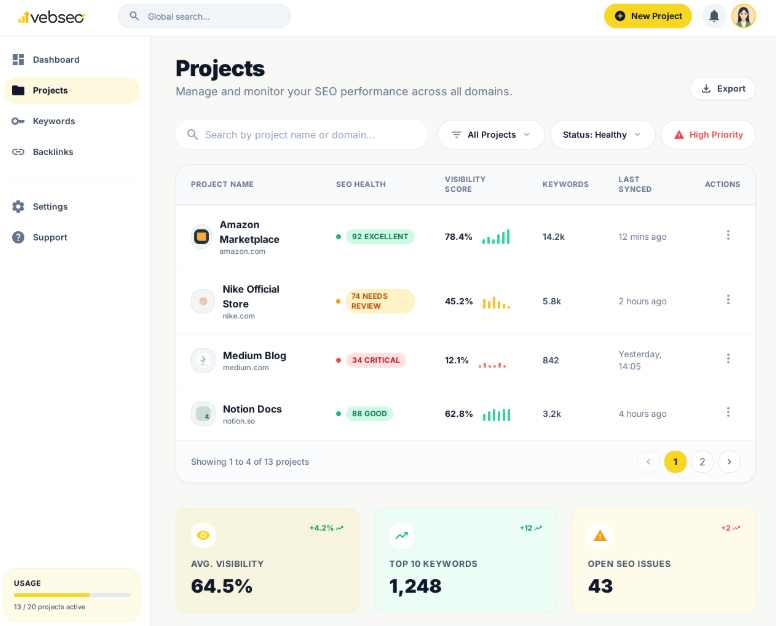
Task: Click Showing 1 to 4 of 13 projects text
Action: click(x=250, y=462)
